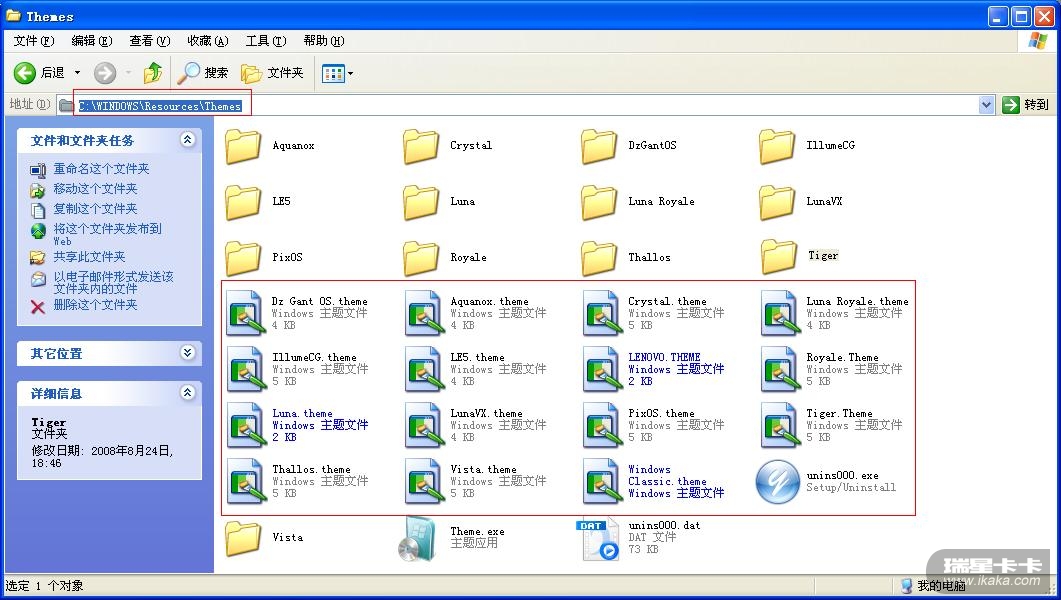Viewport: 1061px width, 600px height.
Task: Click 以电子邮件形式发送 task link
Action: point(114,282)
